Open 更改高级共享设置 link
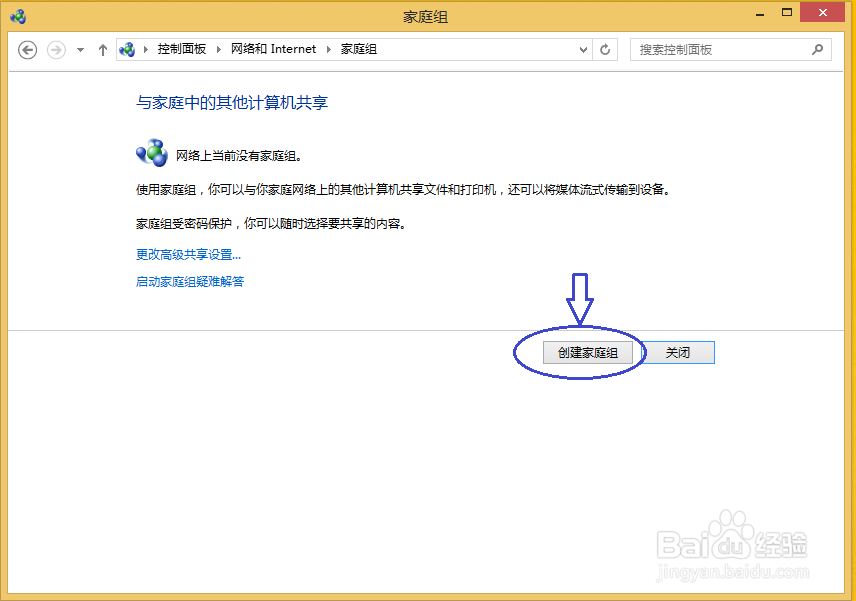856x601 pixels. pyautogui.click(x=188, y=254)
